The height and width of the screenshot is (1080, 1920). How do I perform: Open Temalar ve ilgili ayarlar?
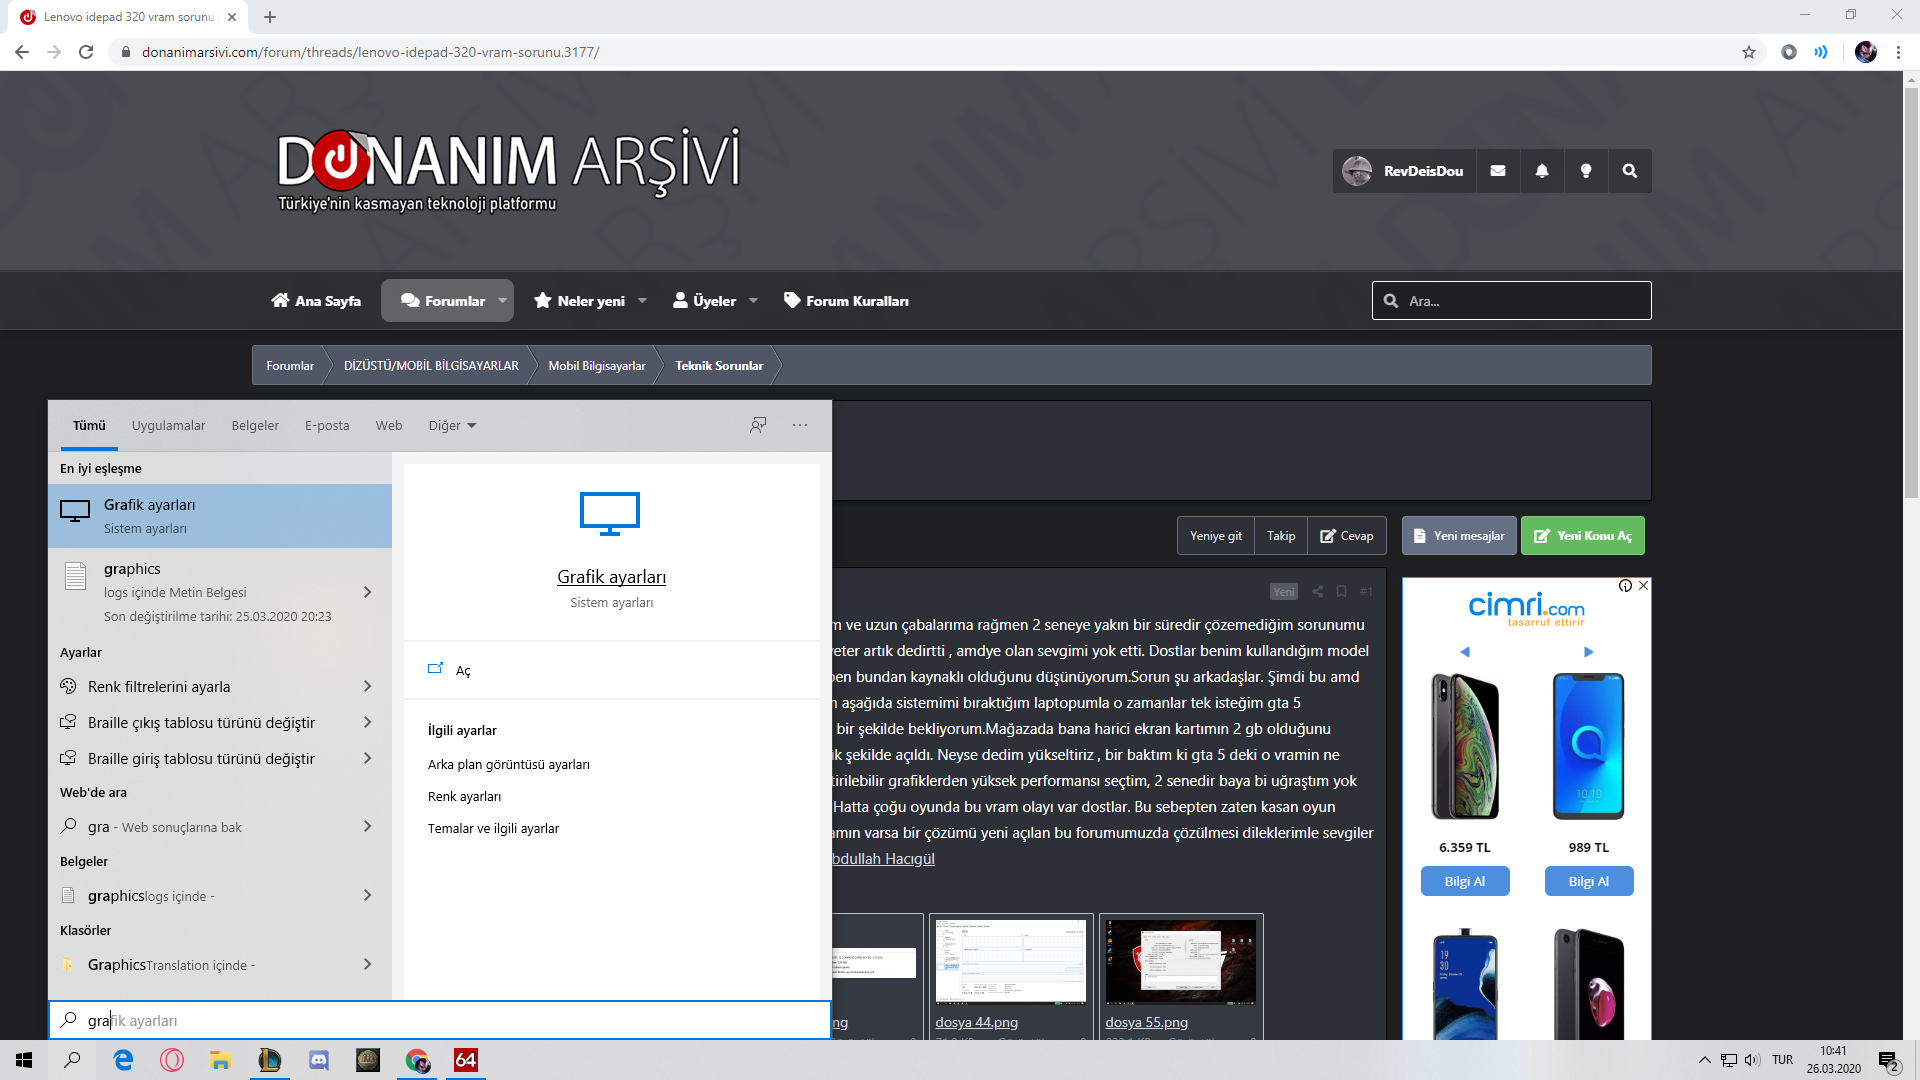click(x=493, y=829)
